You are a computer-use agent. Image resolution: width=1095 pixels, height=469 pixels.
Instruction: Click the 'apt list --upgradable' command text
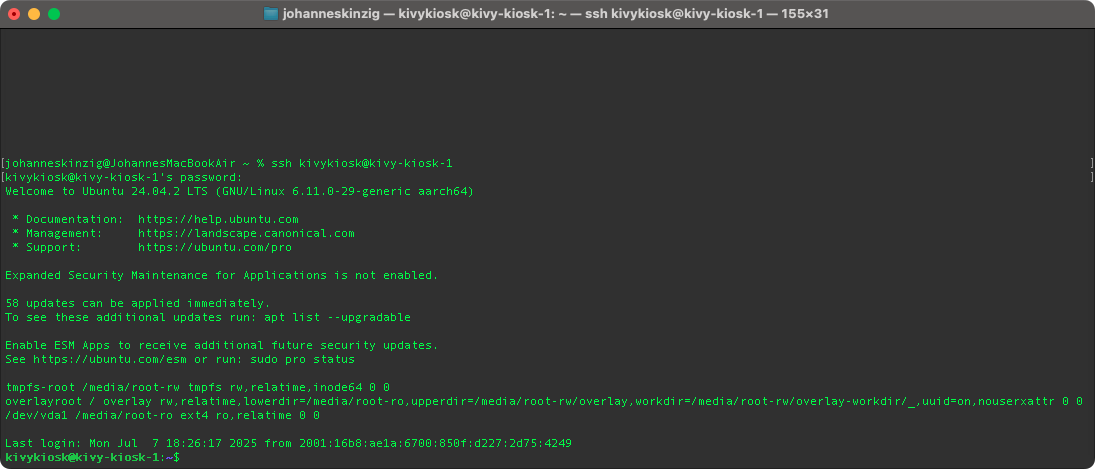[337, 318]
